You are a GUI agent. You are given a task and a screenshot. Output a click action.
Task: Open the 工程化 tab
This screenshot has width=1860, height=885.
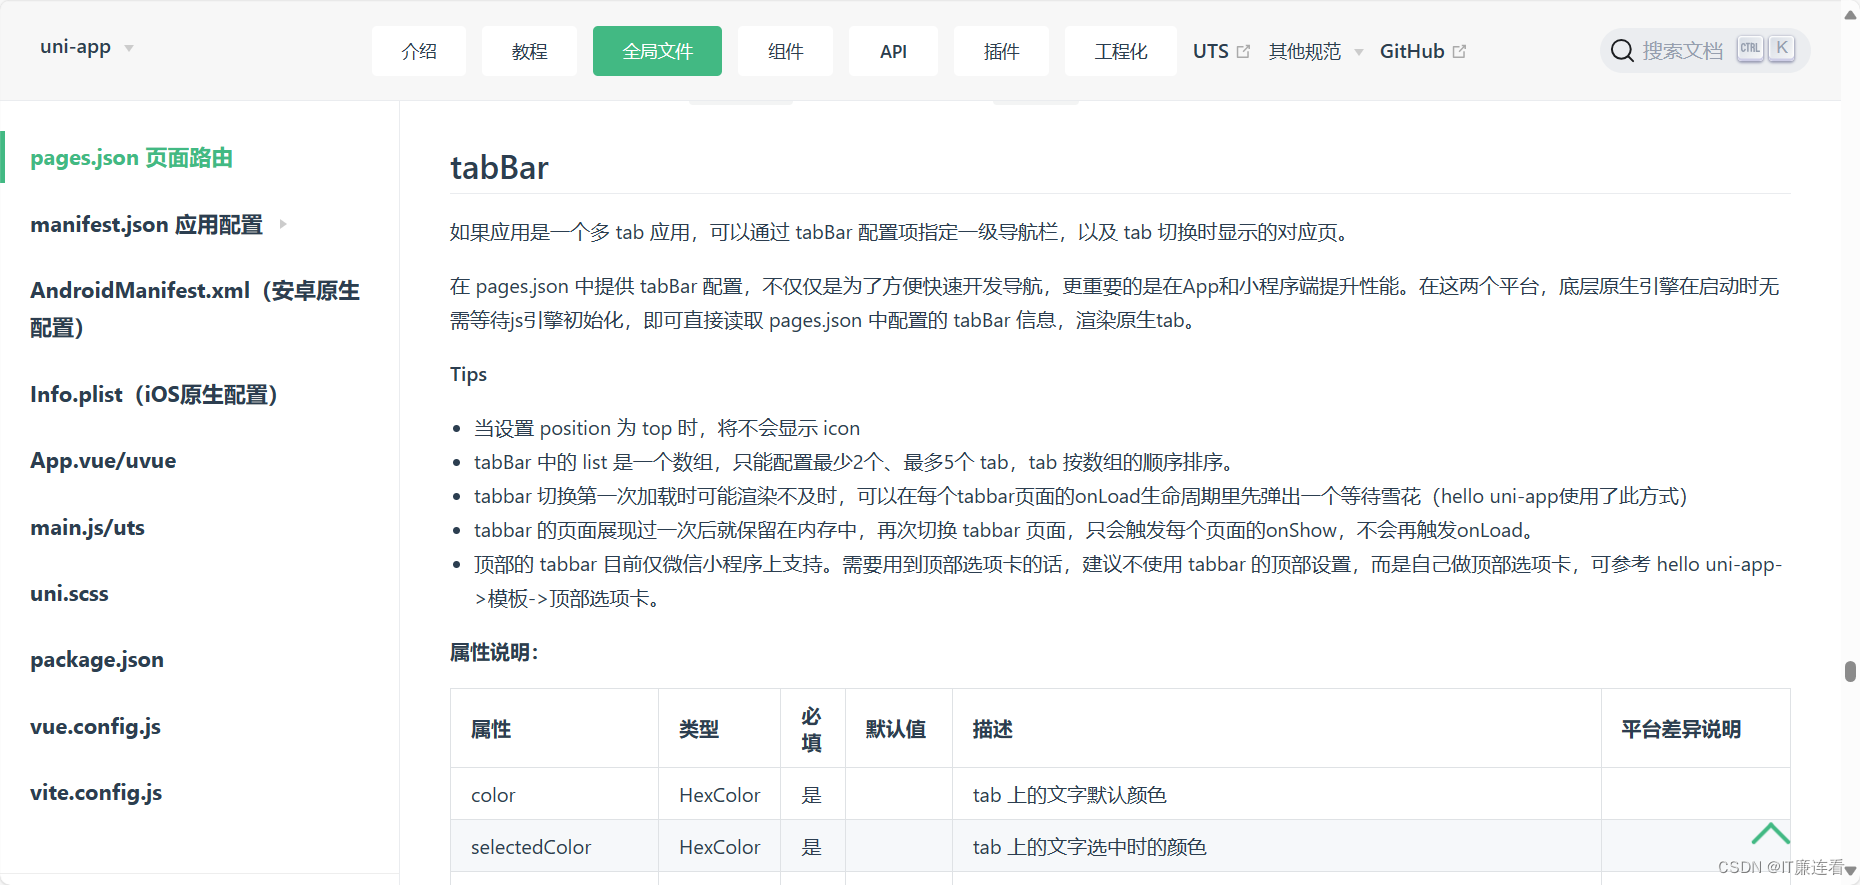click(1121, 51)
